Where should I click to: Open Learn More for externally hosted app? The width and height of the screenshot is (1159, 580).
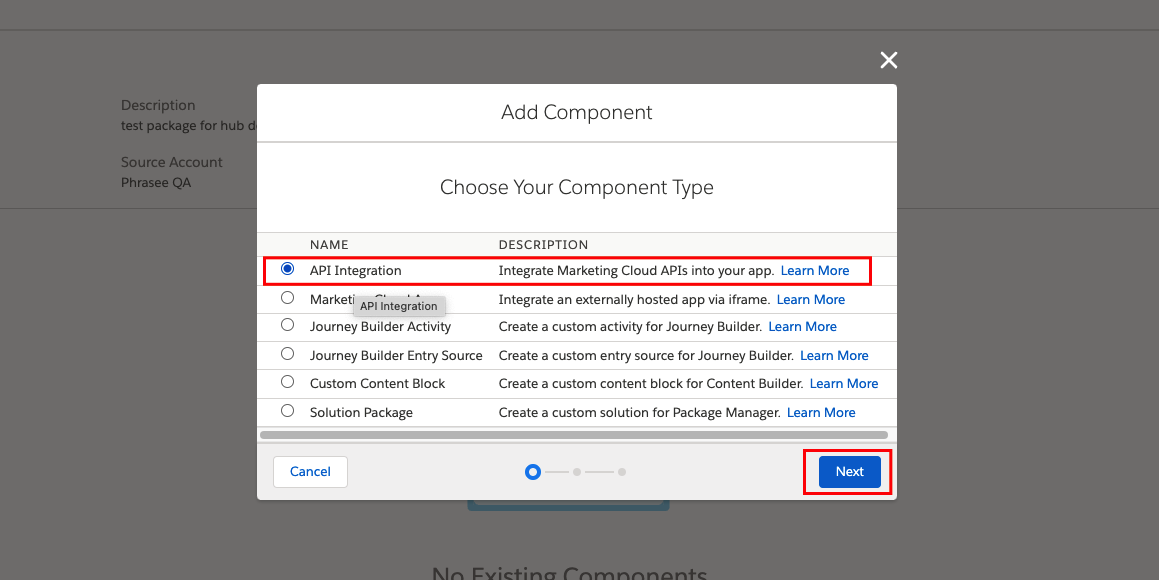[x=811, y=299]
